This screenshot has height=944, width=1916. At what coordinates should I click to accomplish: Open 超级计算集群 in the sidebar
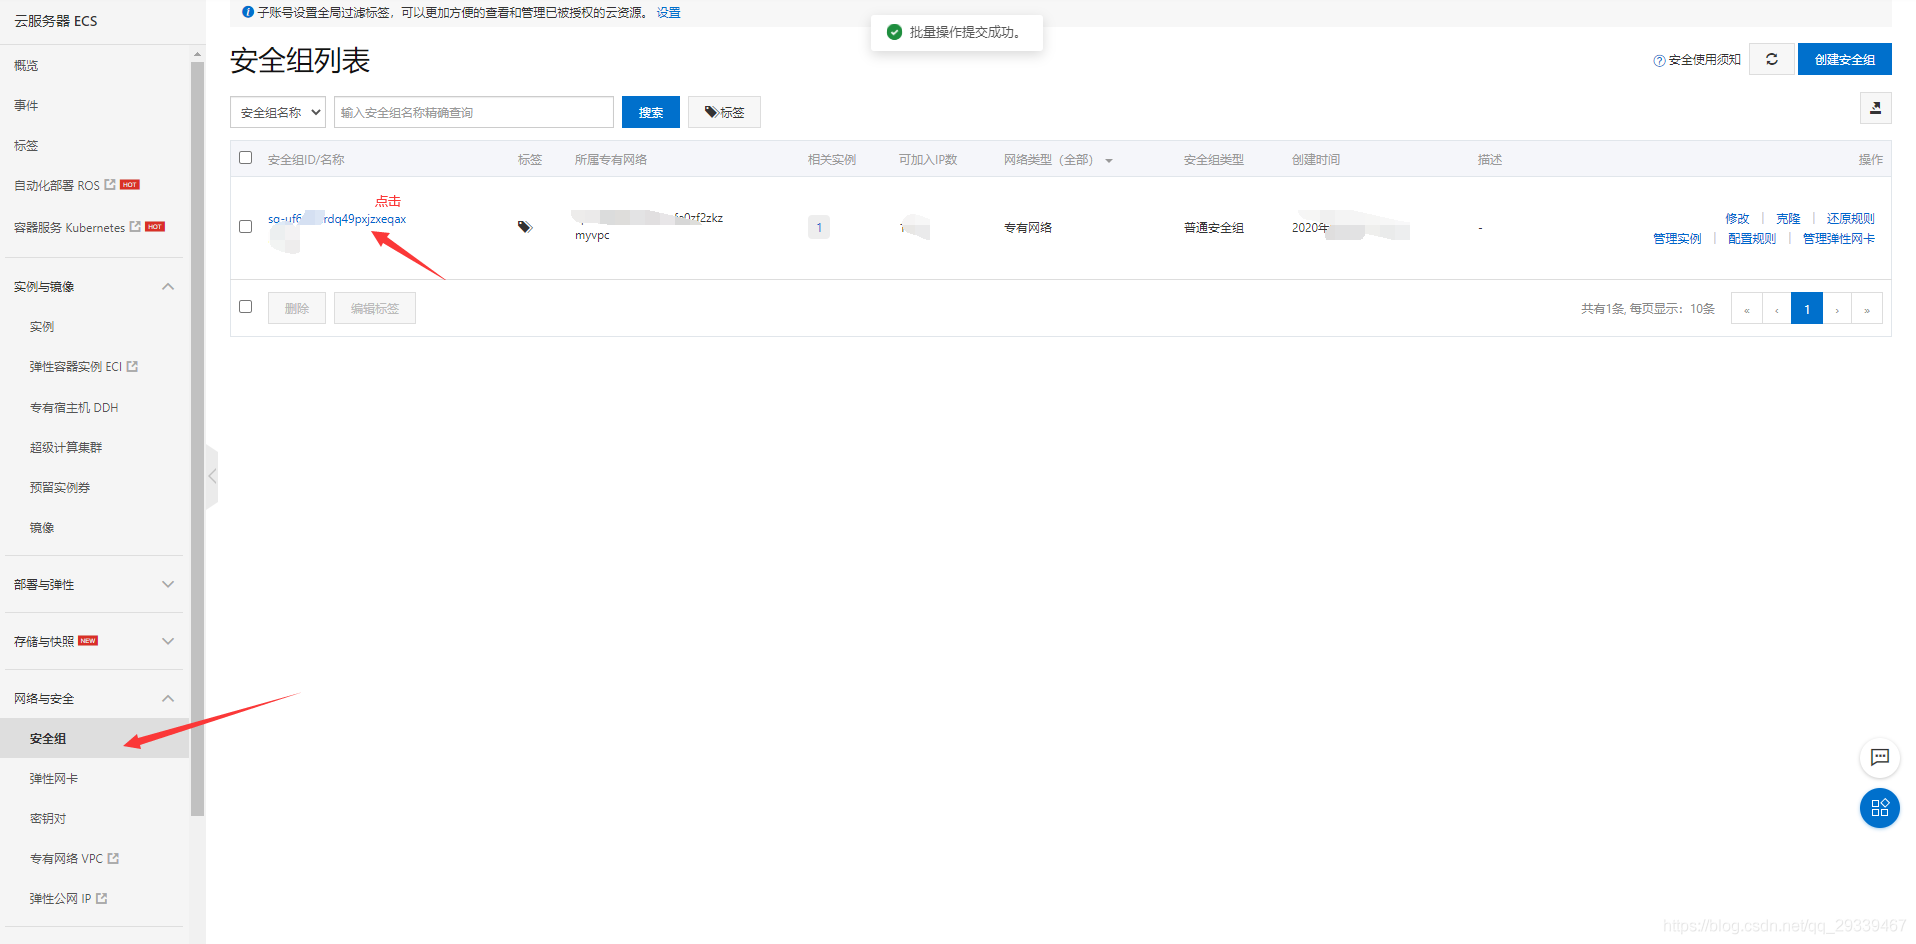(x=66, y=448)
